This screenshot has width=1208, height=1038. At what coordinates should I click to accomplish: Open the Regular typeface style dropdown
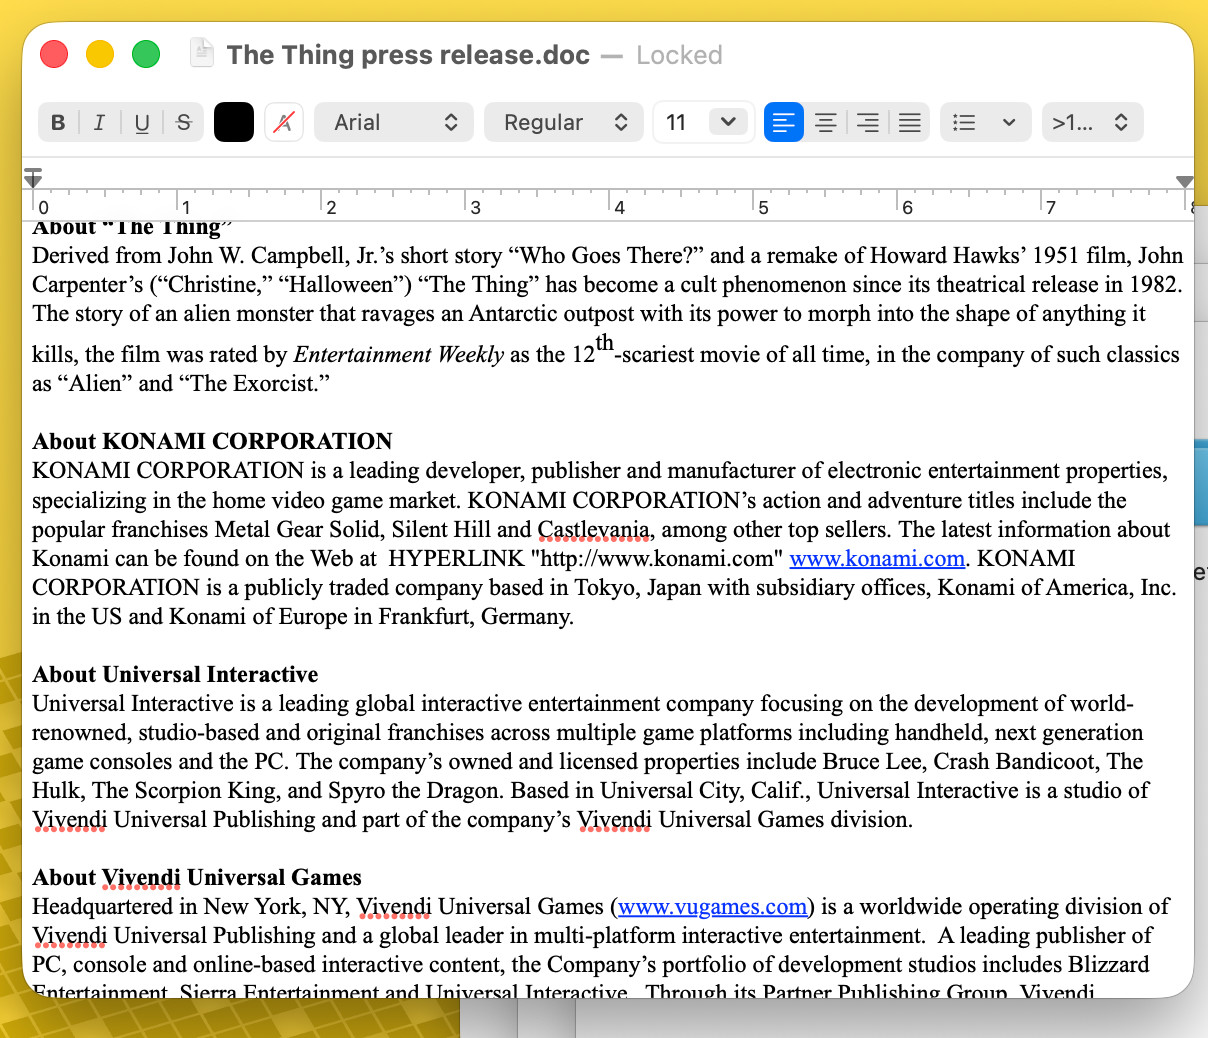(564, 122)
